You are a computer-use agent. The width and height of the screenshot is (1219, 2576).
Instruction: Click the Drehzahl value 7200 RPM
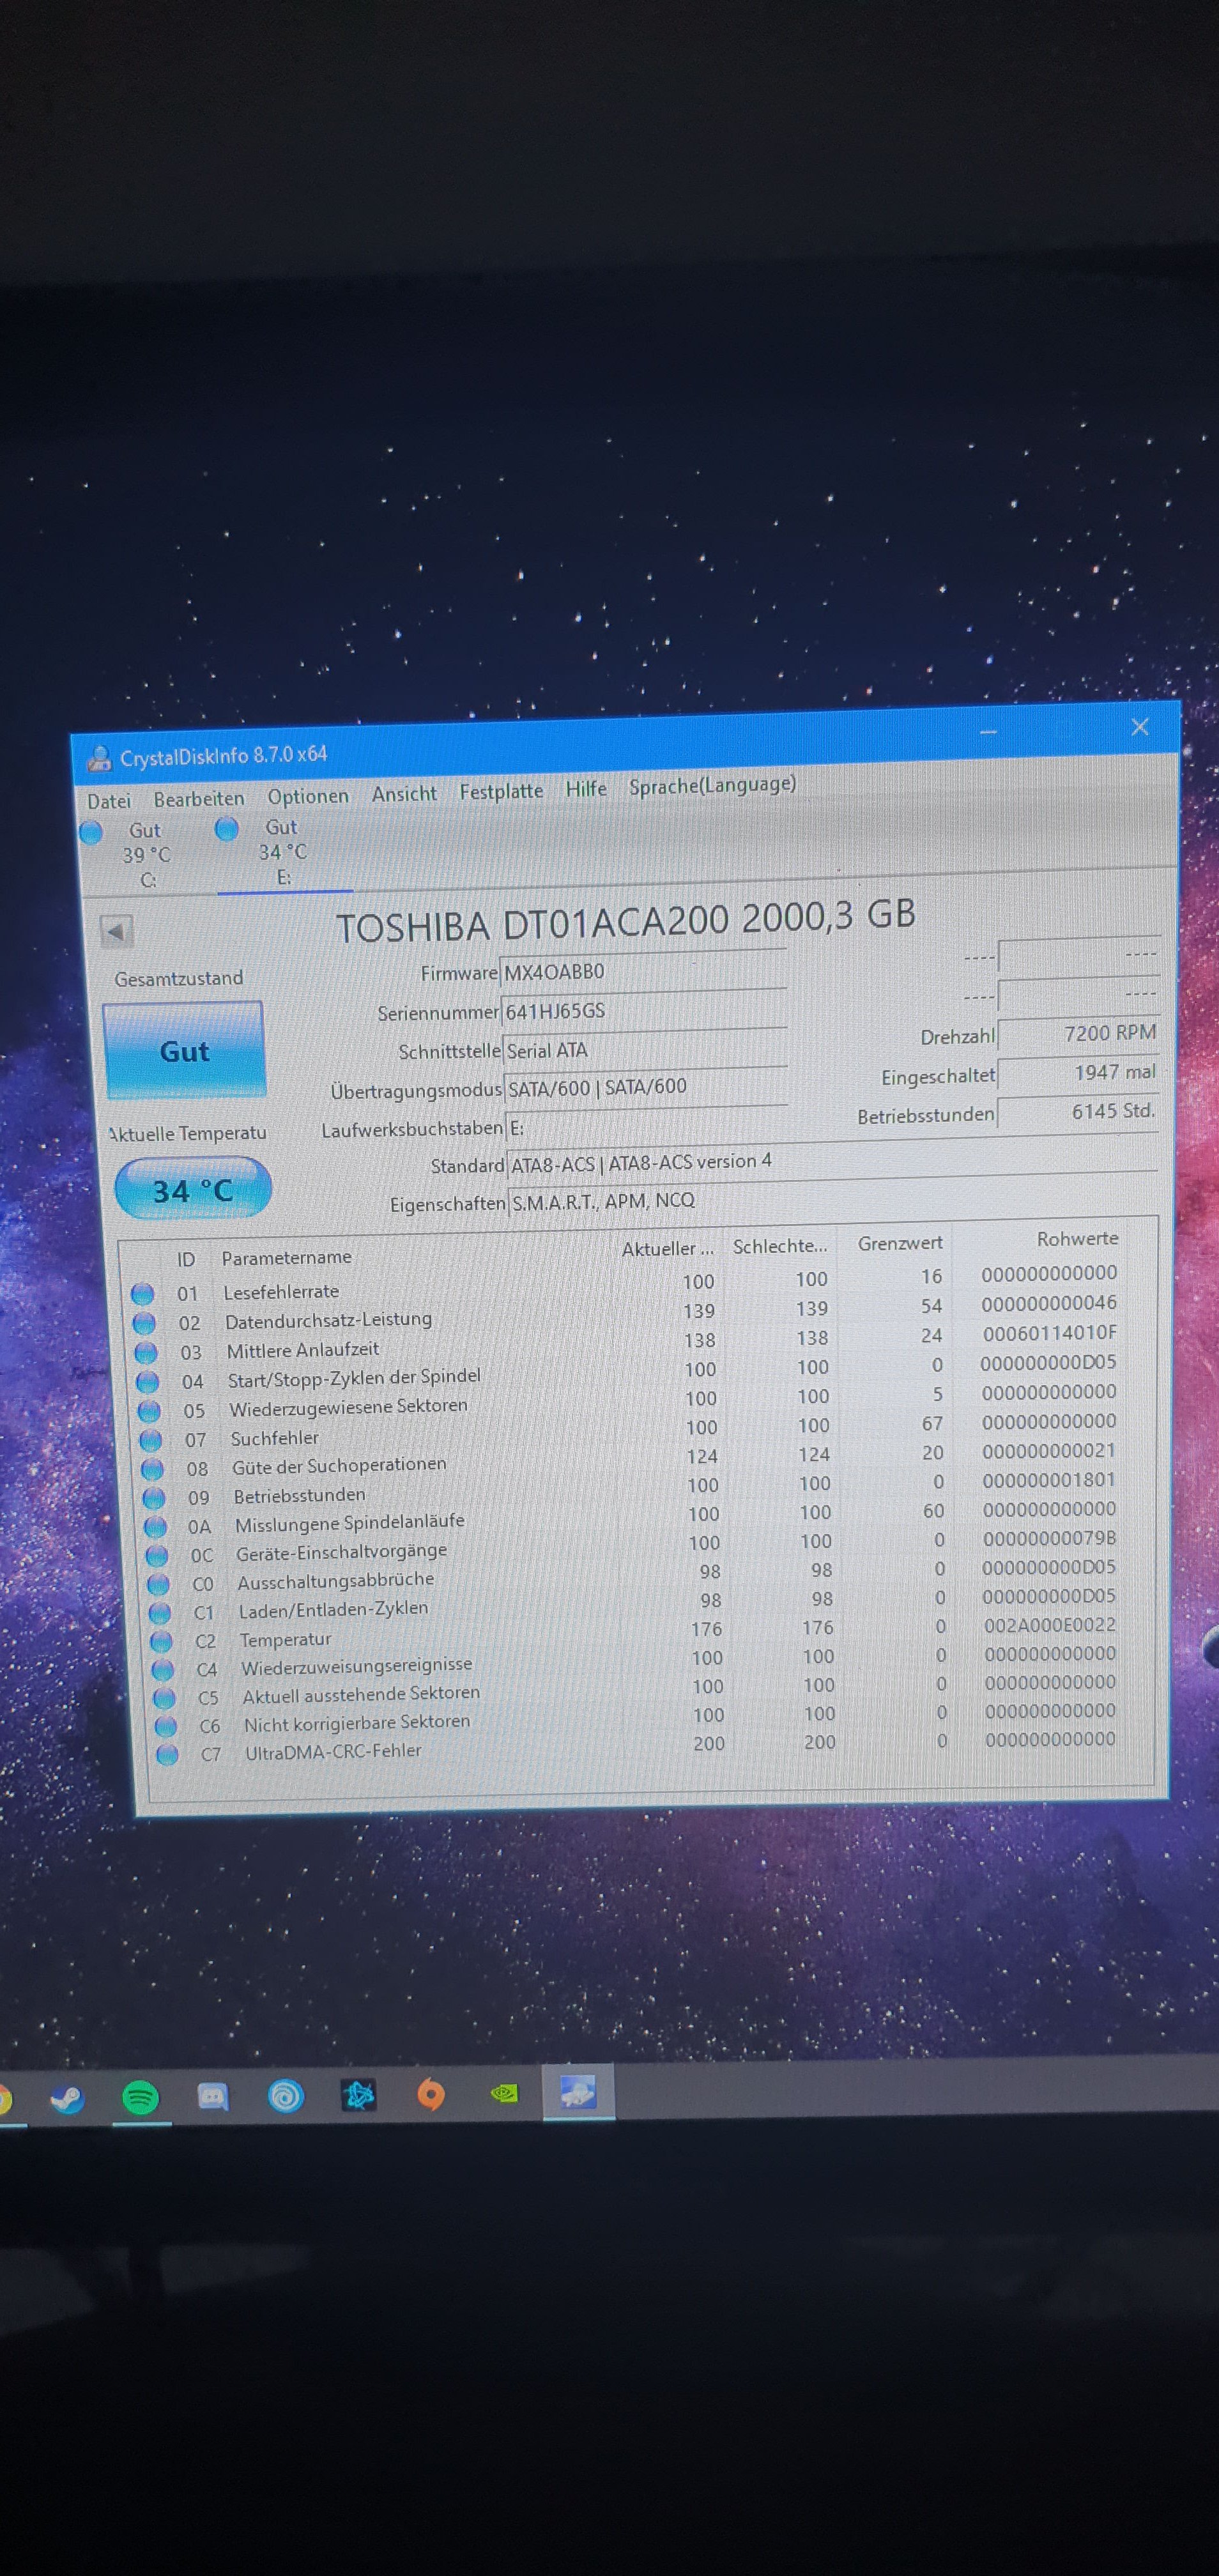tap(1078, 1034)
